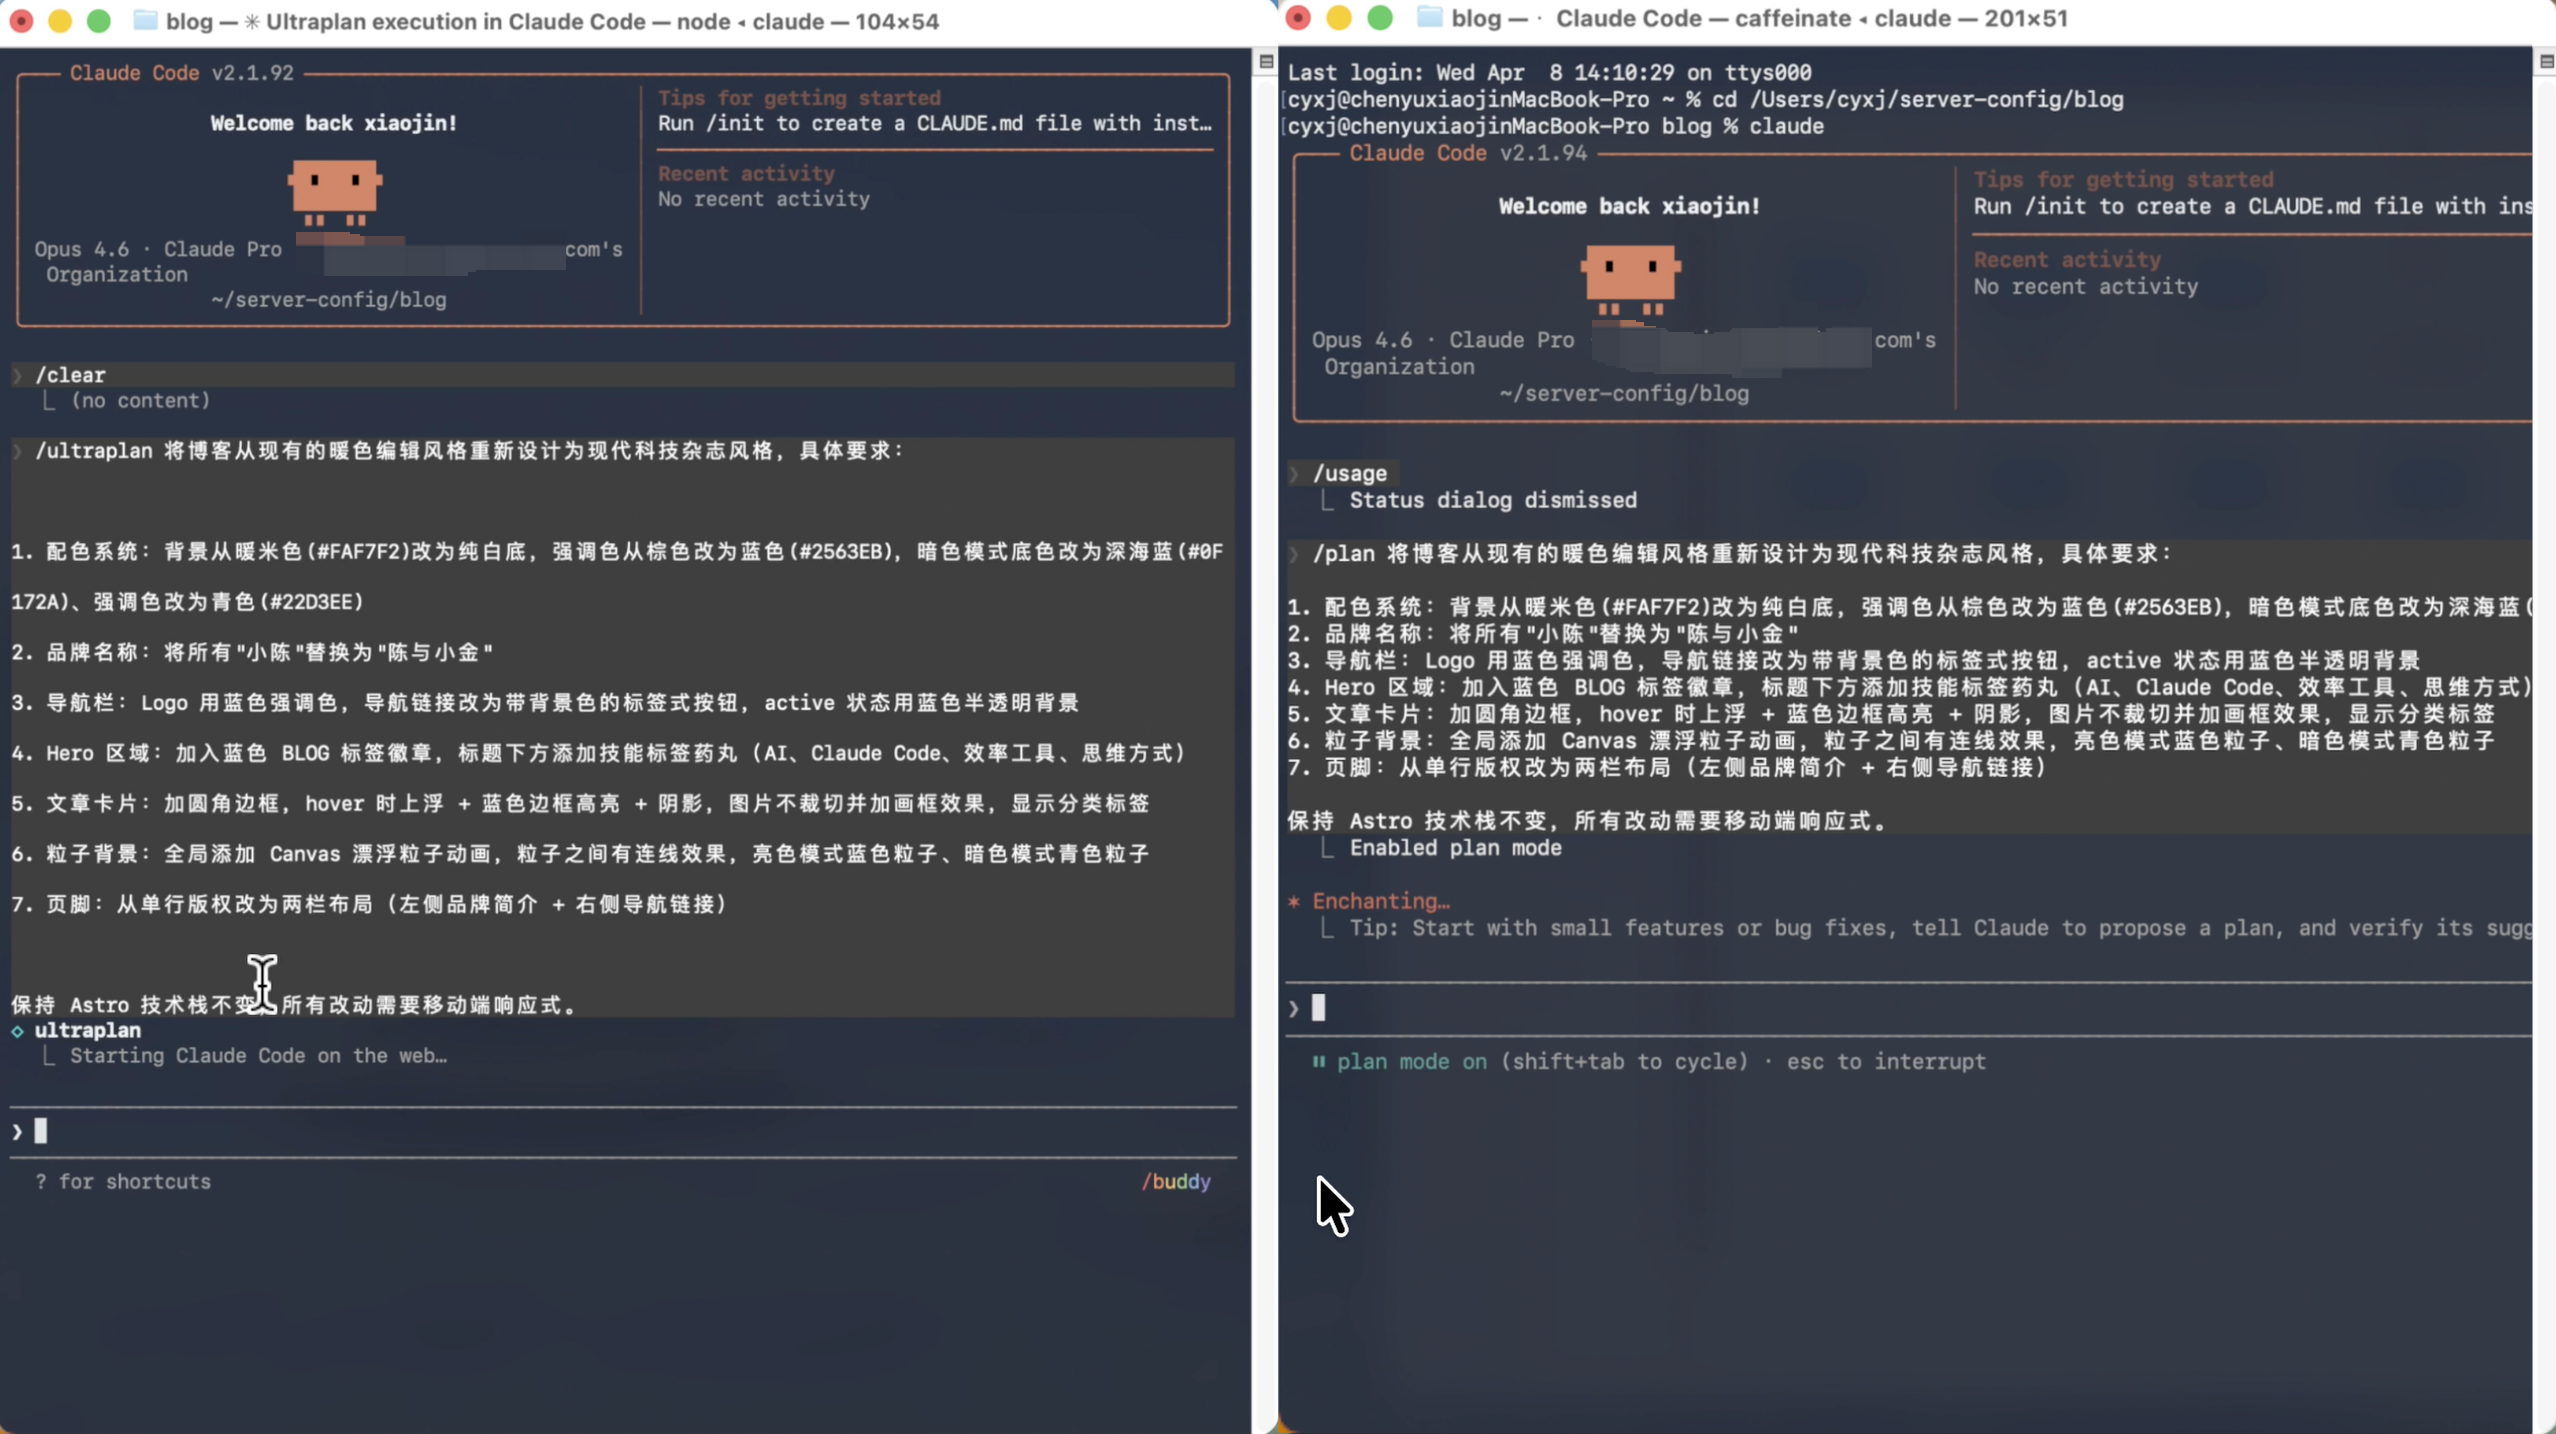Zoom the right terminal window with green button
This screenshot has width=2556, height=1434.
pyautogui.click(x=1380, y=18)
